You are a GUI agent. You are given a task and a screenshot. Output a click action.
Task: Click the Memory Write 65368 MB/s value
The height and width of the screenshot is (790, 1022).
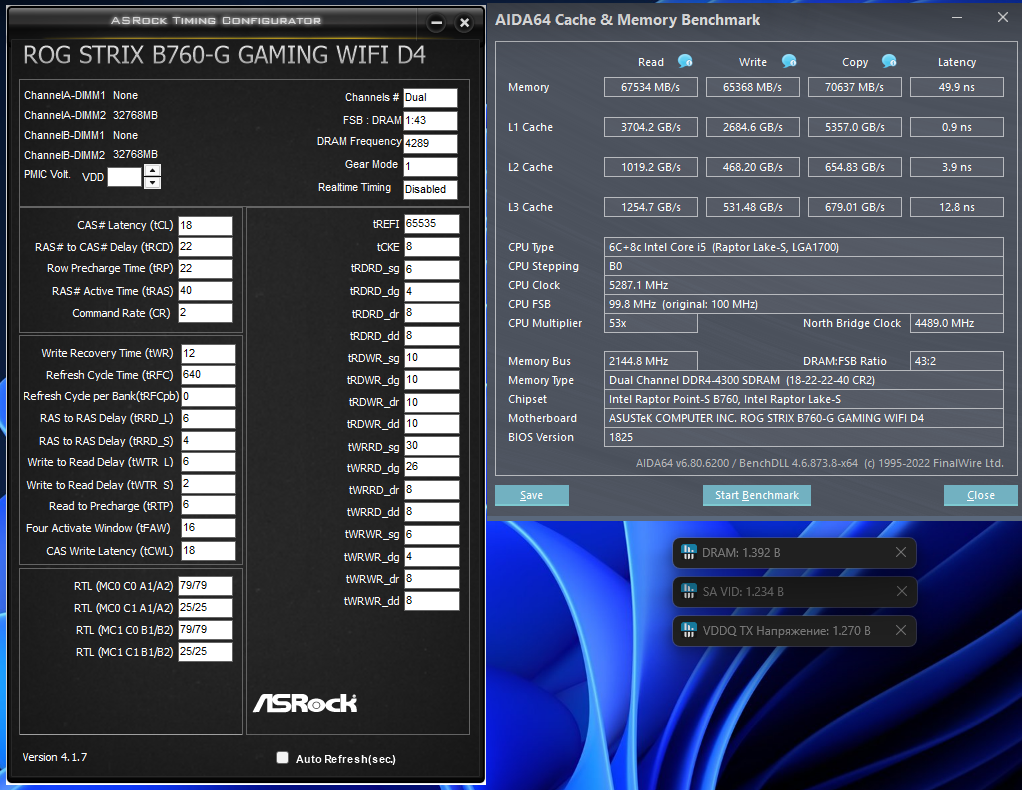click(x=752, y=87)
